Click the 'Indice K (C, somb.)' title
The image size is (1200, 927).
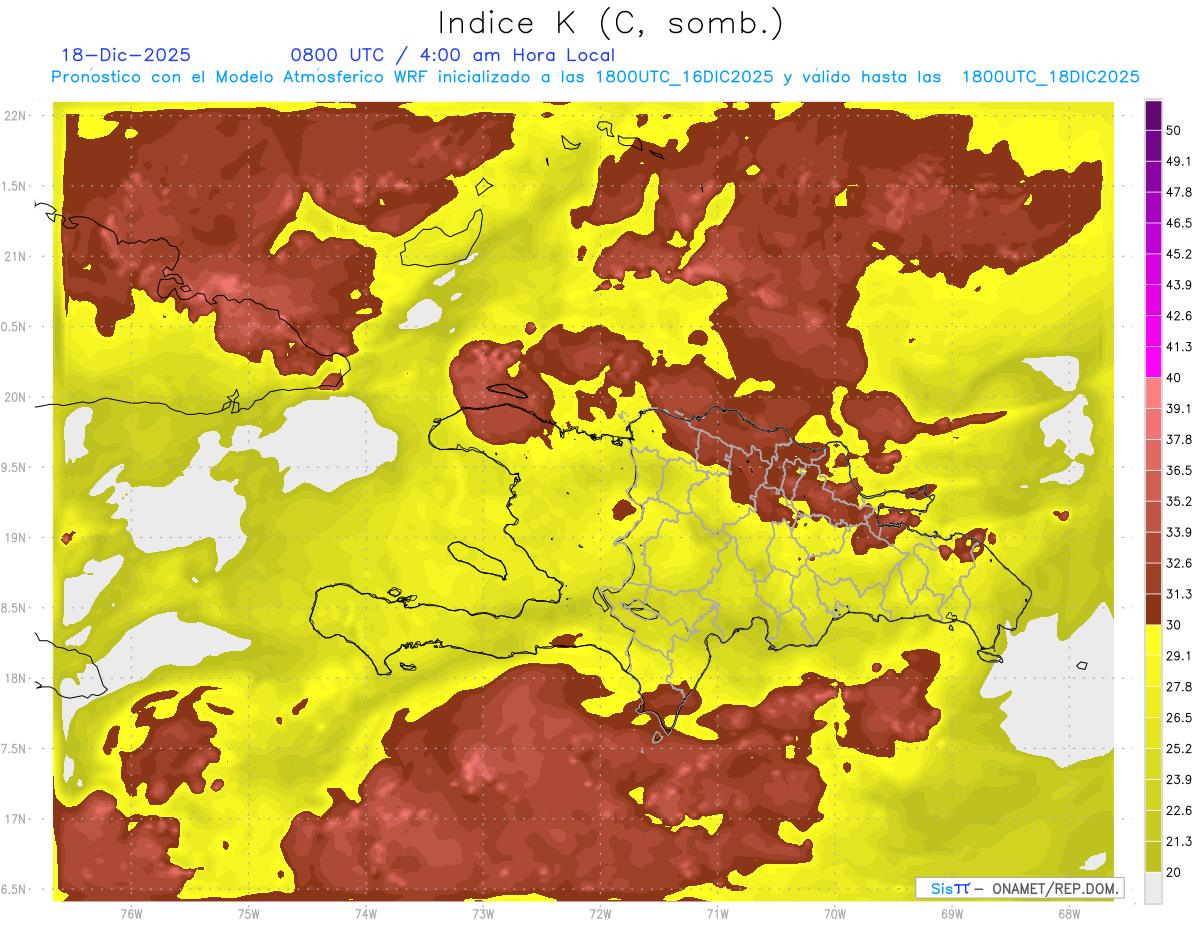click(610, 23)
